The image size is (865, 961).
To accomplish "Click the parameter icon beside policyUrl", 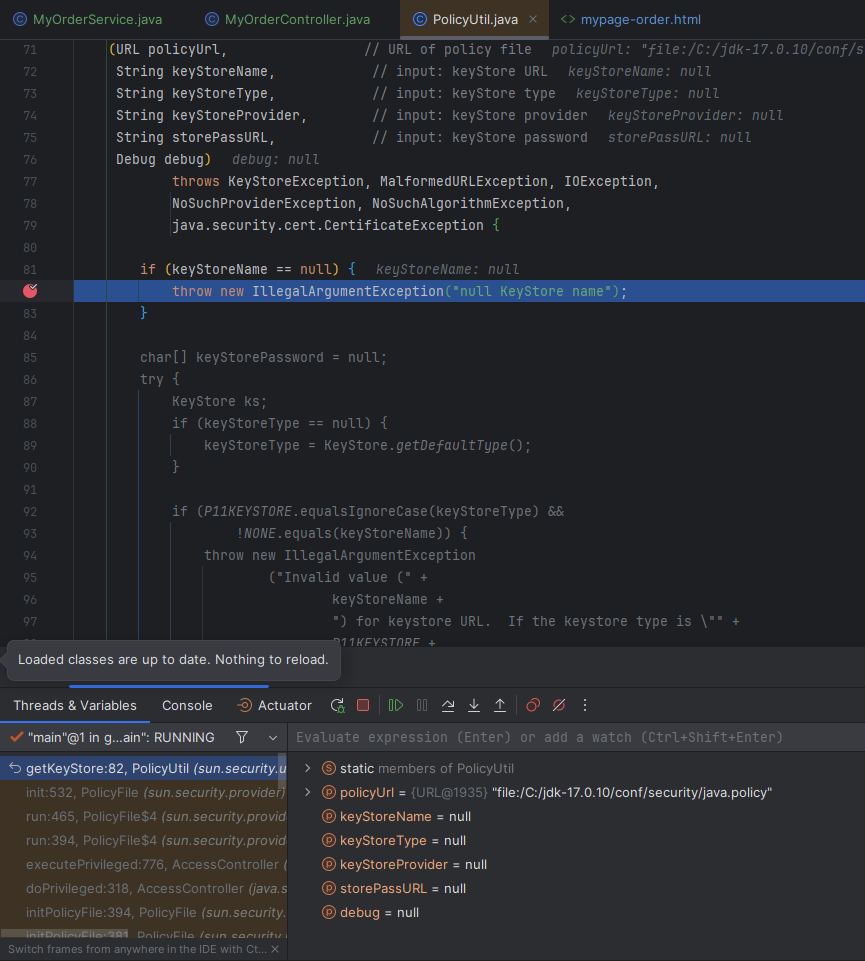I will (329, 792).
